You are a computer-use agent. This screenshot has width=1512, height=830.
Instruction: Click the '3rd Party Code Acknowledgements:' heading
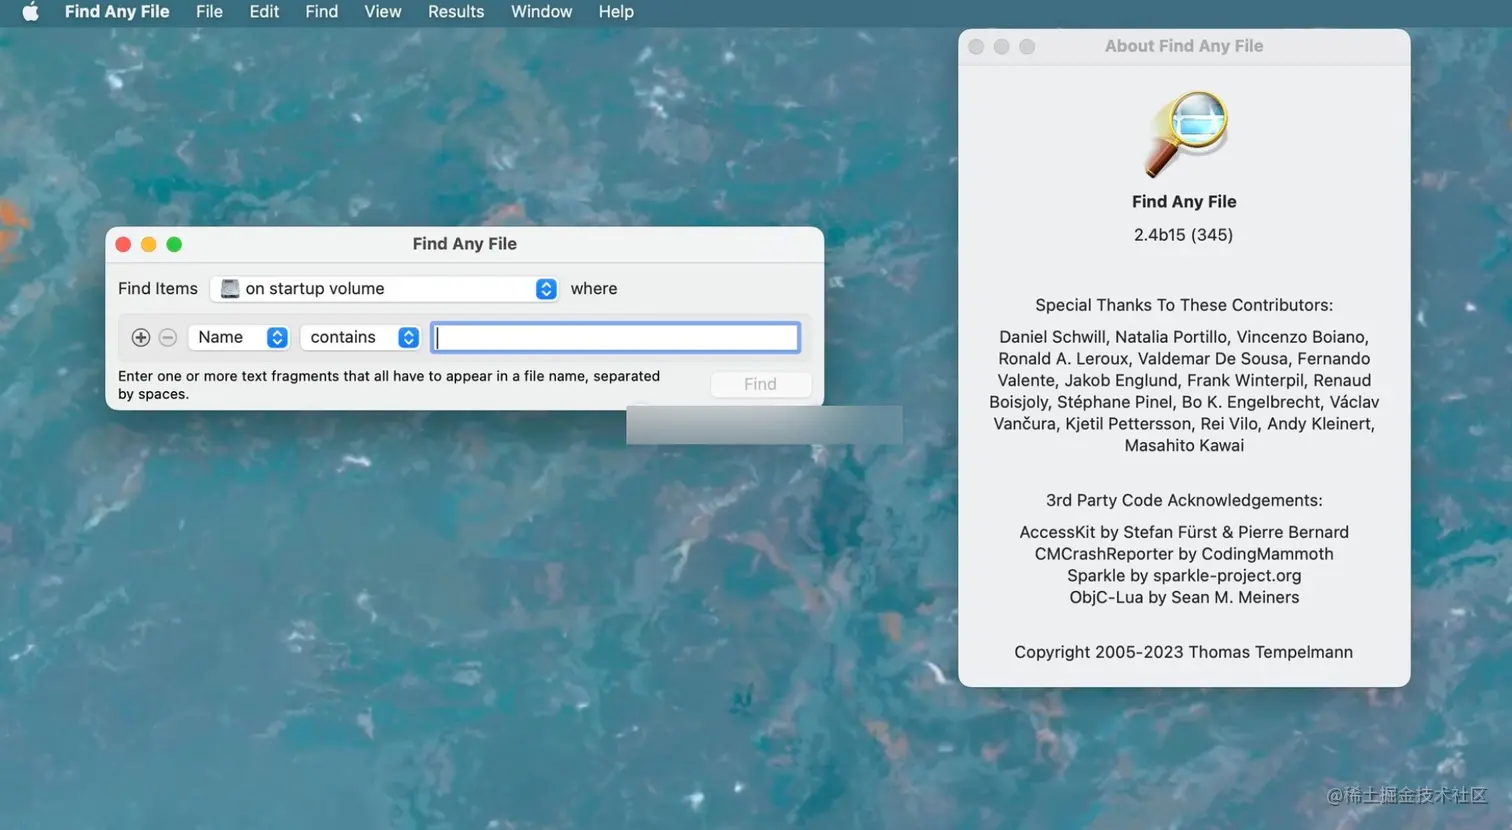click(x=1184, y=500)
